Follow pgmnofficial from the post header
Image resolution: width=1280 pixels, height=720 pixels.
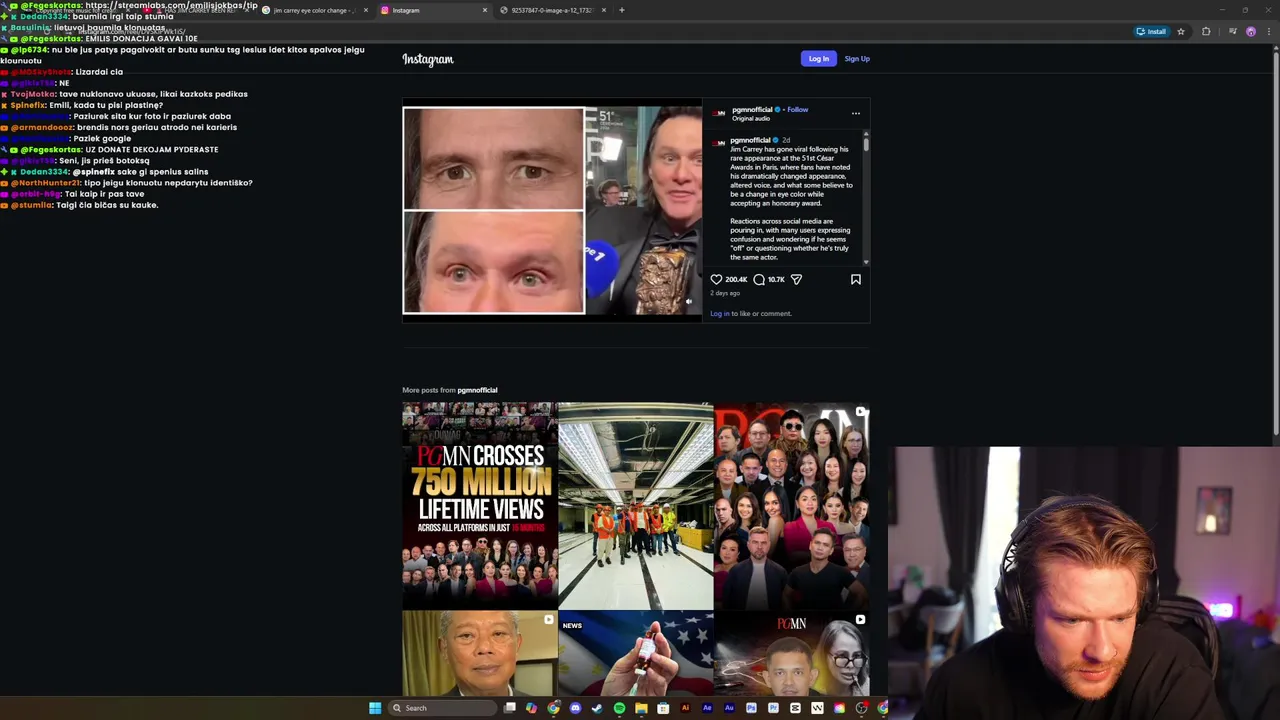click(797, 109)
